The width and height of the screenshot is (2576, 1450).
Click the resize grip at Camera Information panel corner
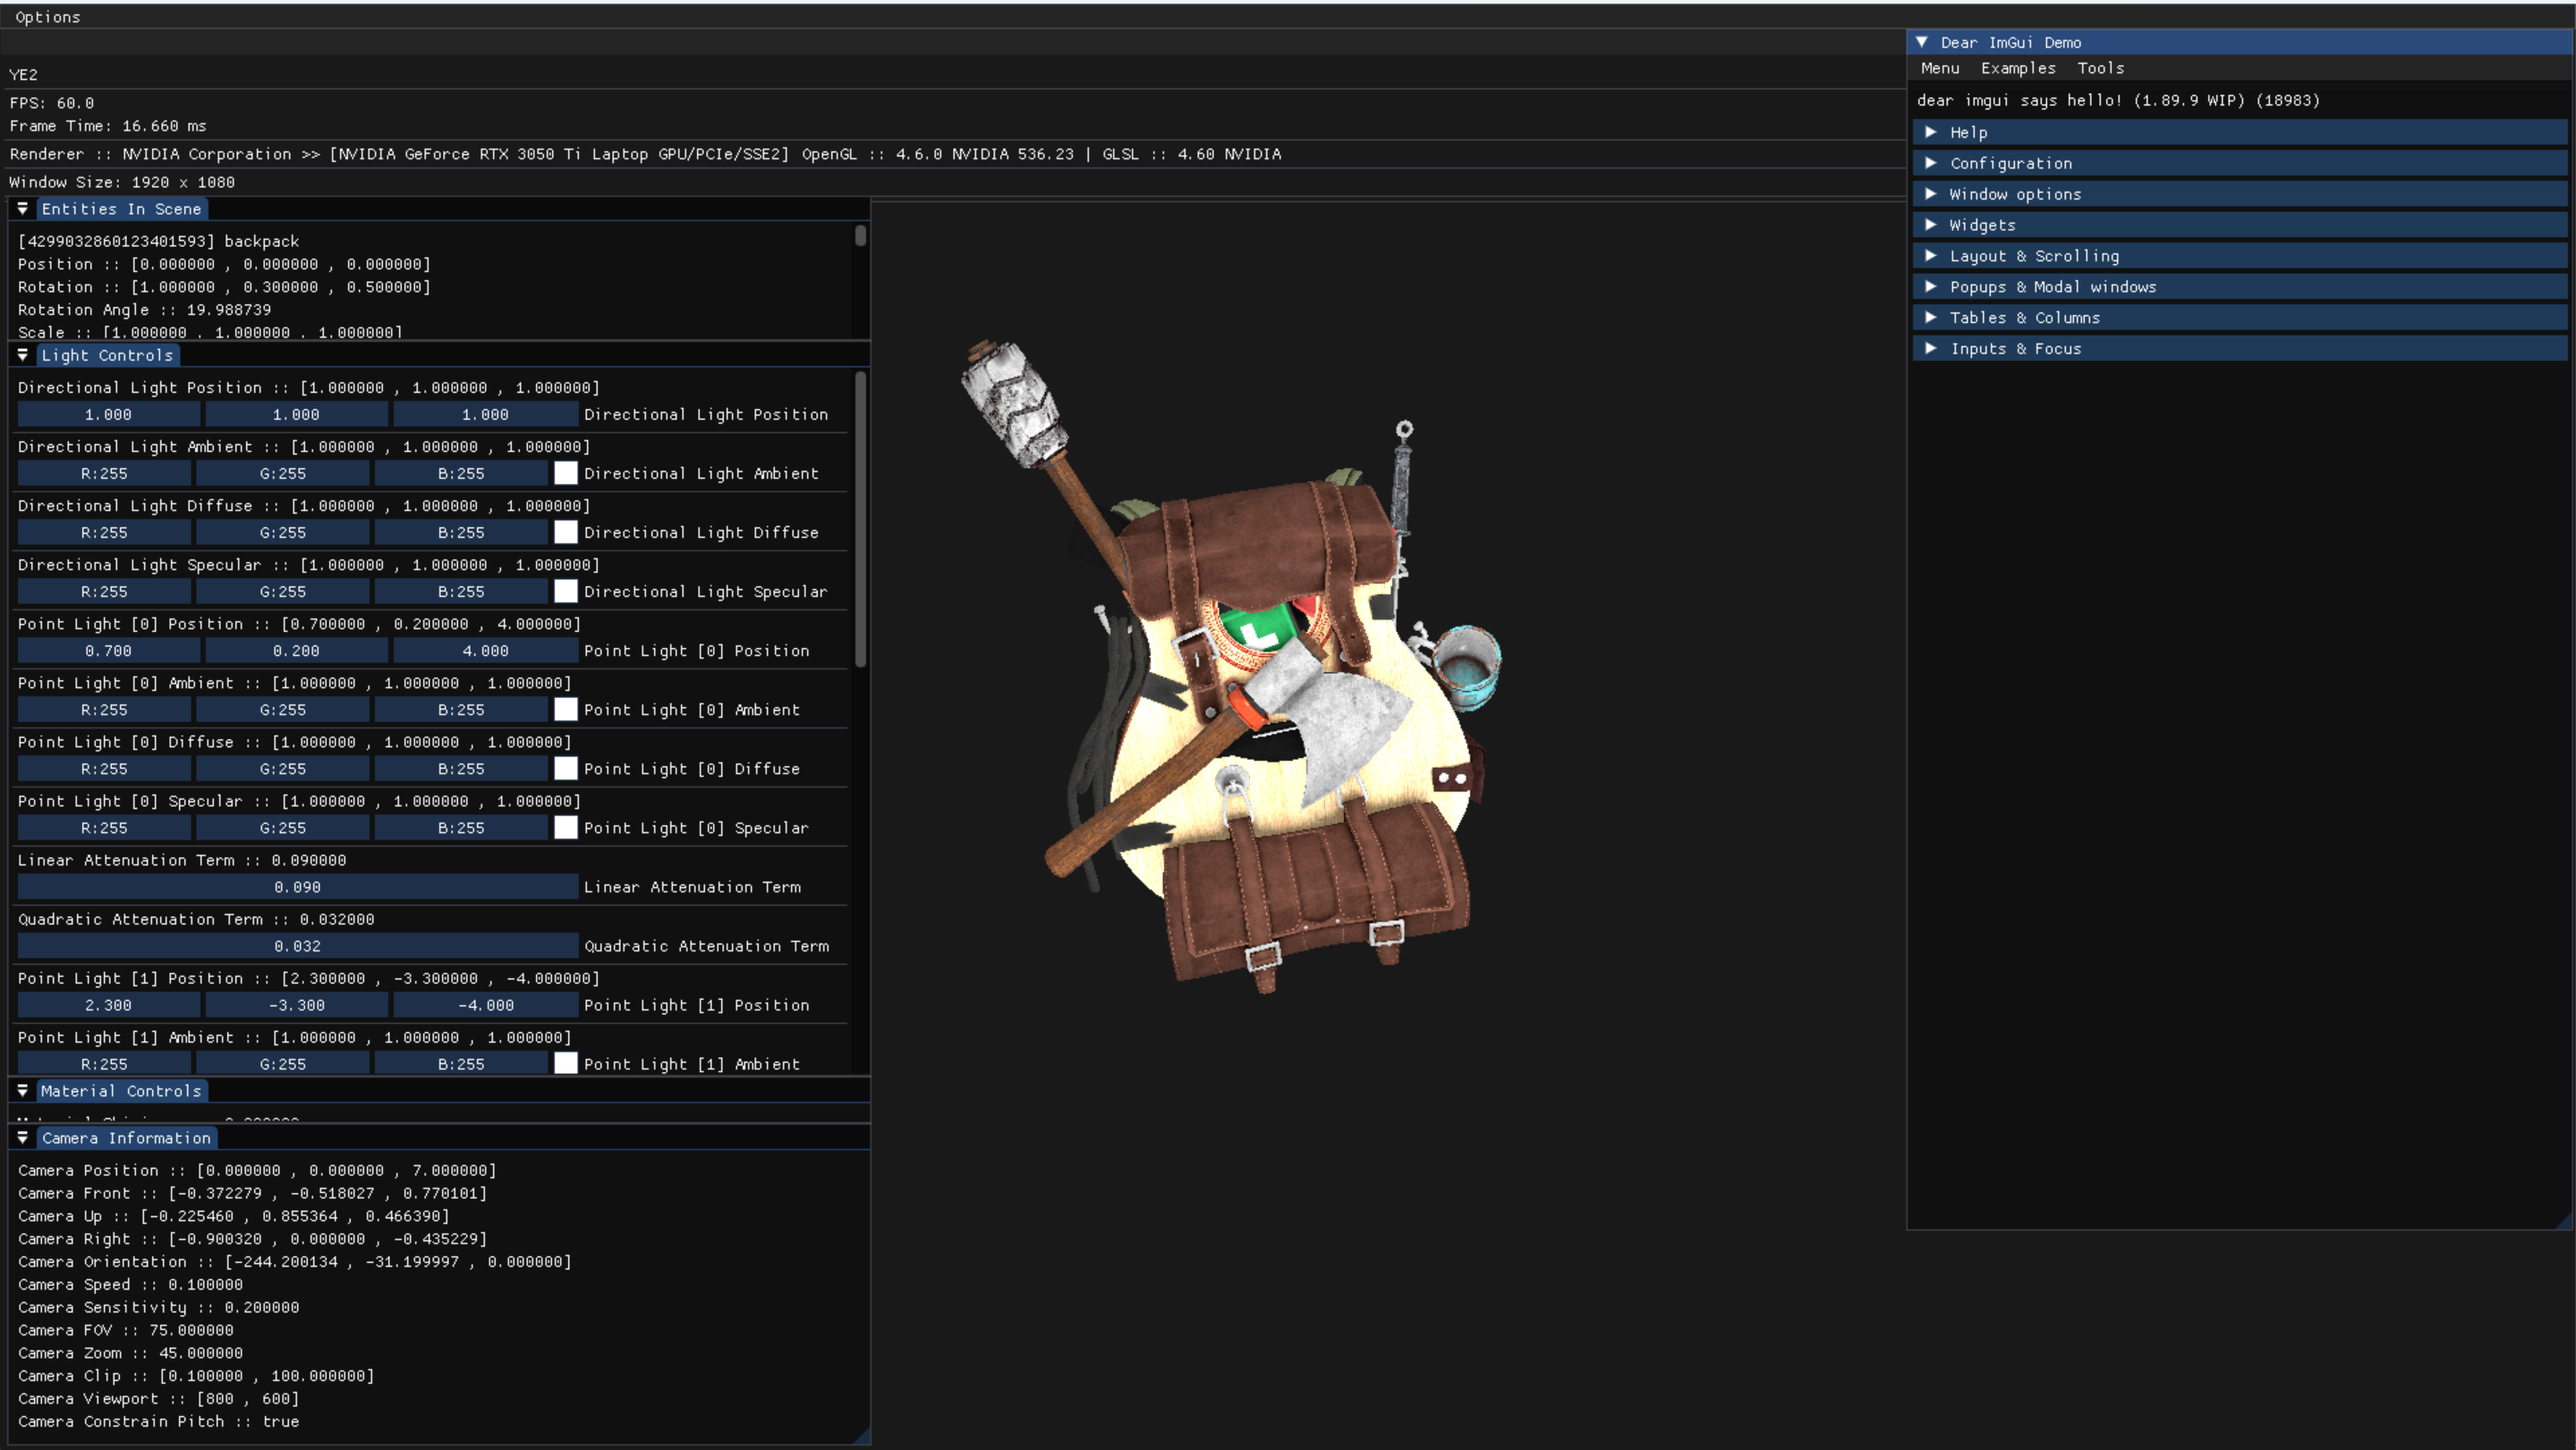(x=864, y=1437)
